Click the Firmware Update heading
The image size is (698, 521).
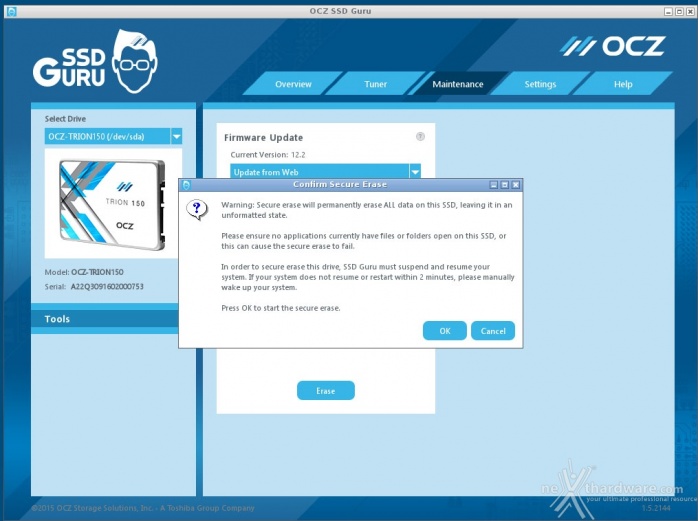(263, 138)
